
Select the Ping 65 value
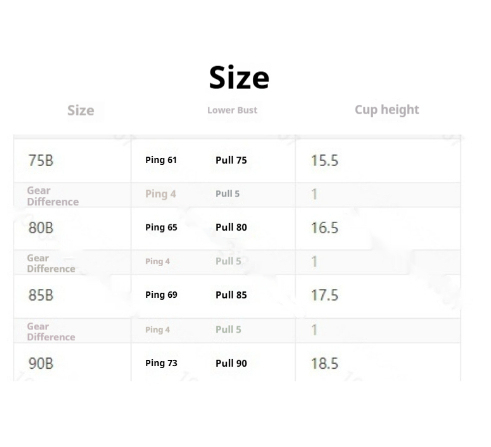(161, 227)
